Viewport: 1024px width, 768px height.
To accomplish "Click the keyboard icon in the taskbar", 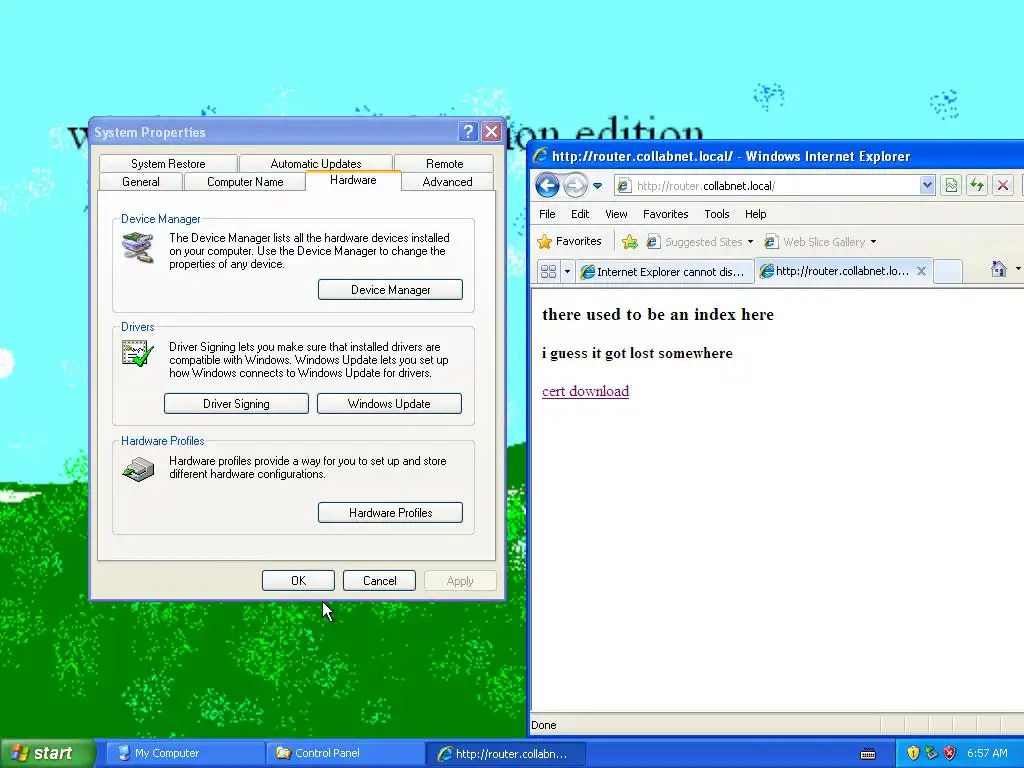I will [868, 754].
